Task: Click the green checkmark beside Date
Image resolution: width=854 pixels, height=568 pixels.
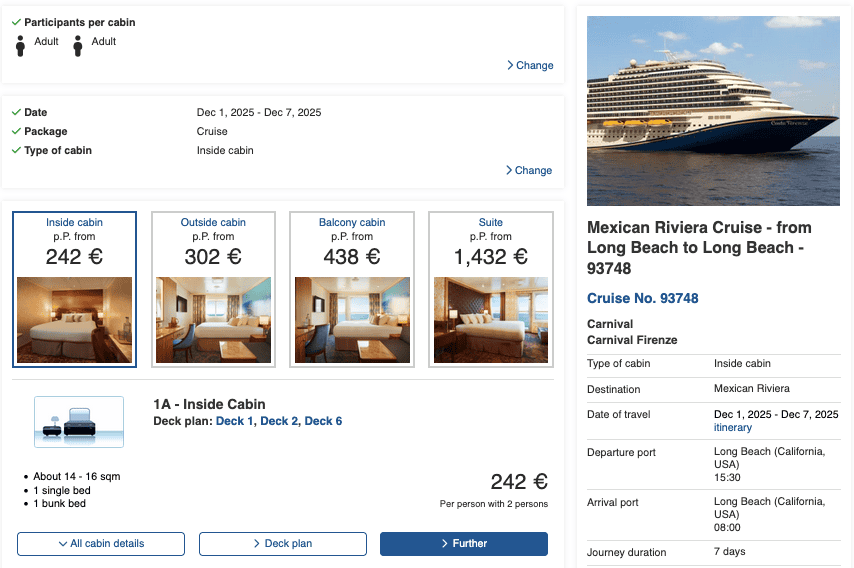Action: tap(16, 113)
